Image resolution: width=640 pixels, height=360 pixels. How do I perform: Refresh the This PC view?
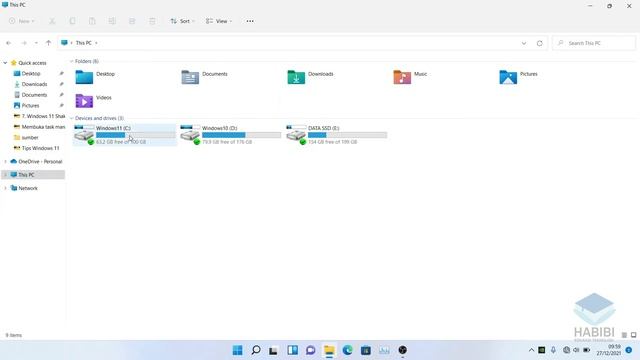coord(540,43)
